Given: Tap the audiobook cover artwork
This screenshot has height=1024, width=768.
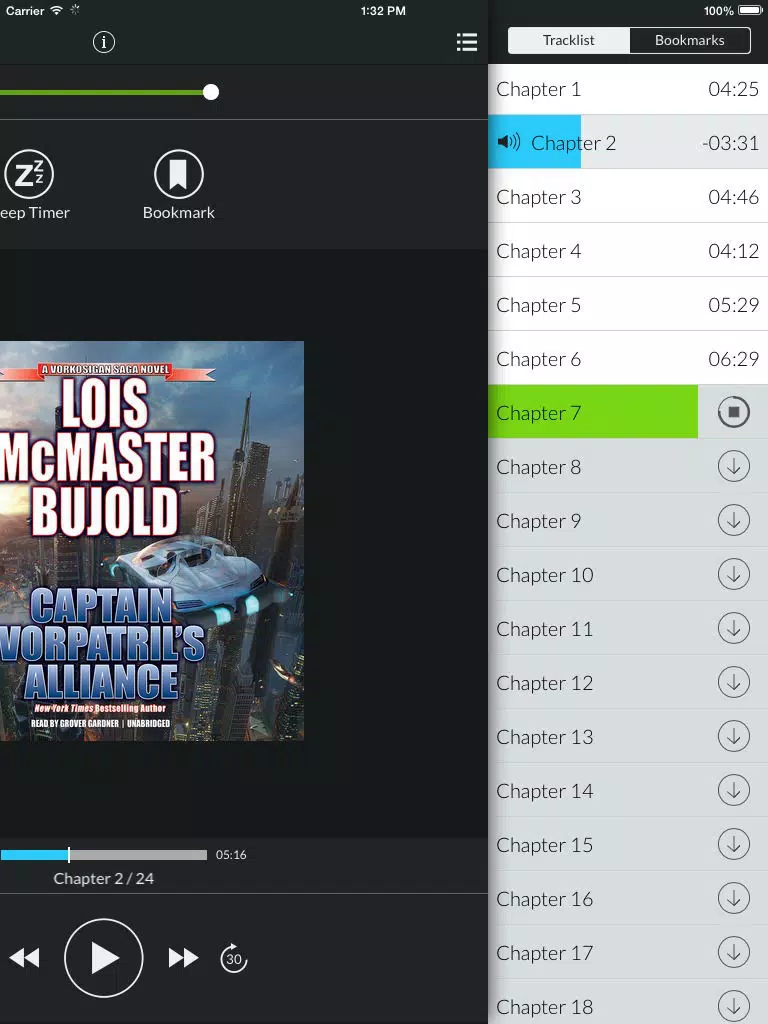Looking at the screenshot, I should [152, 541].
